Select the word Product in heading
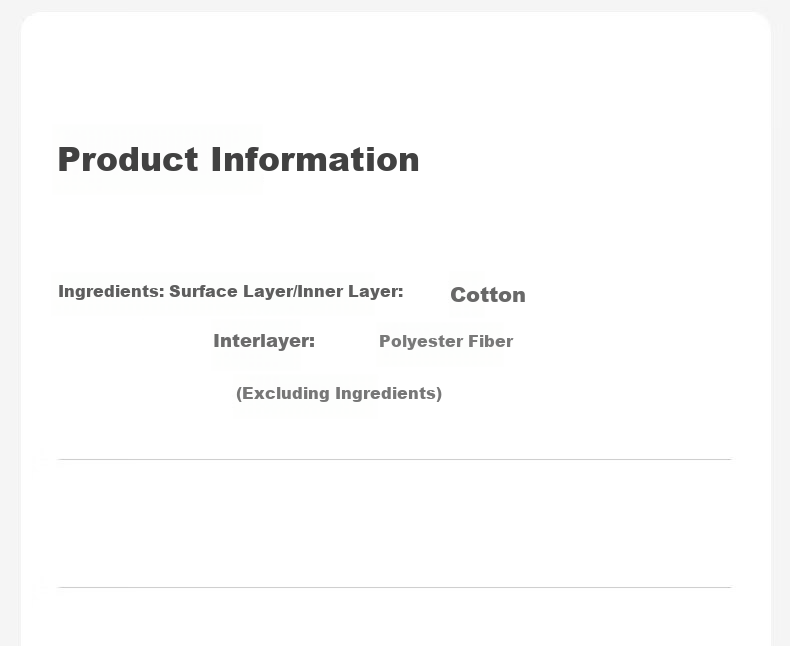This screenshot has height=646, width=790. point(128,160)
